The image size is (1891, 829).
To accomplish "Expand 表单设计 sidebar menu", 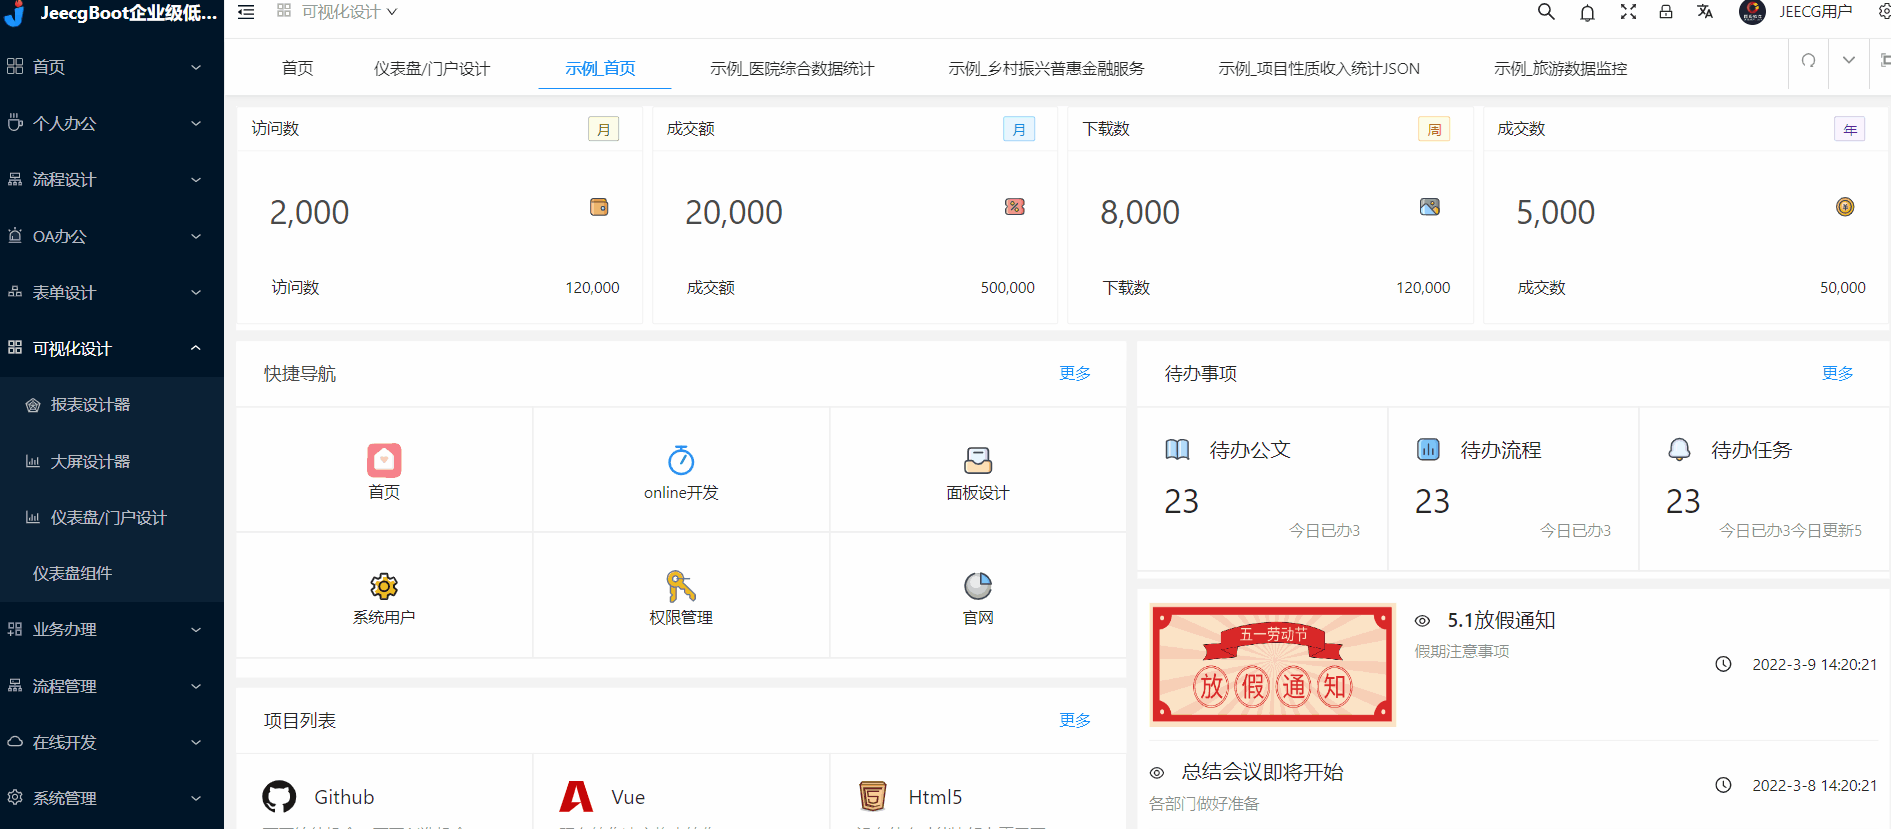I will point(112,292).
